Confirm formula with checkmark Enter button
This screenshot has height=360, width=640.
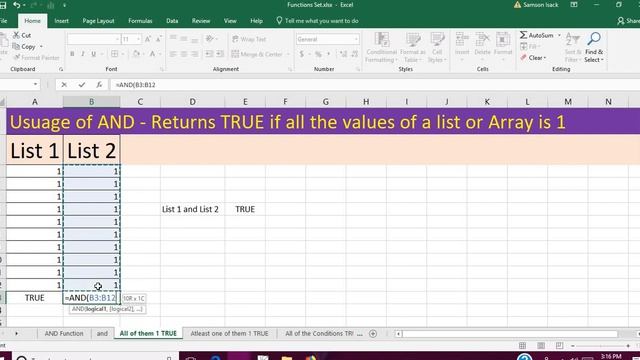coord(82,84)
